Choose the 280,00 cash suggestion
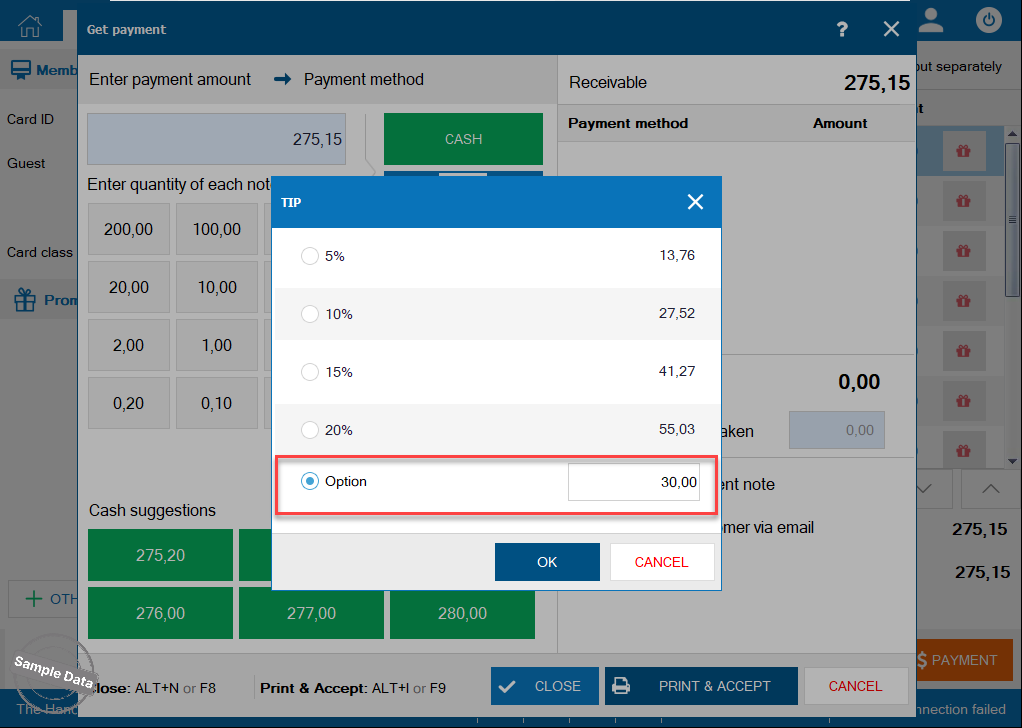 462,613
